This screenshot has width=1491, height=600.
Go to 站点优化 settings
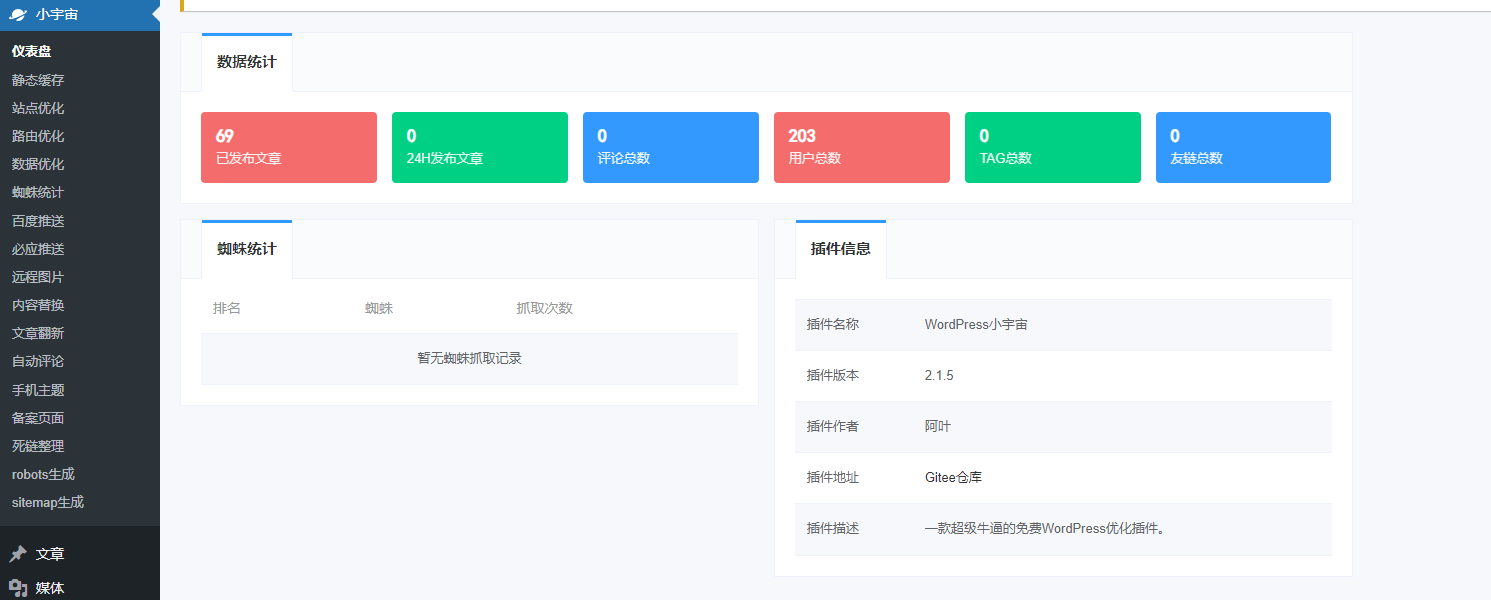[38, 108]
